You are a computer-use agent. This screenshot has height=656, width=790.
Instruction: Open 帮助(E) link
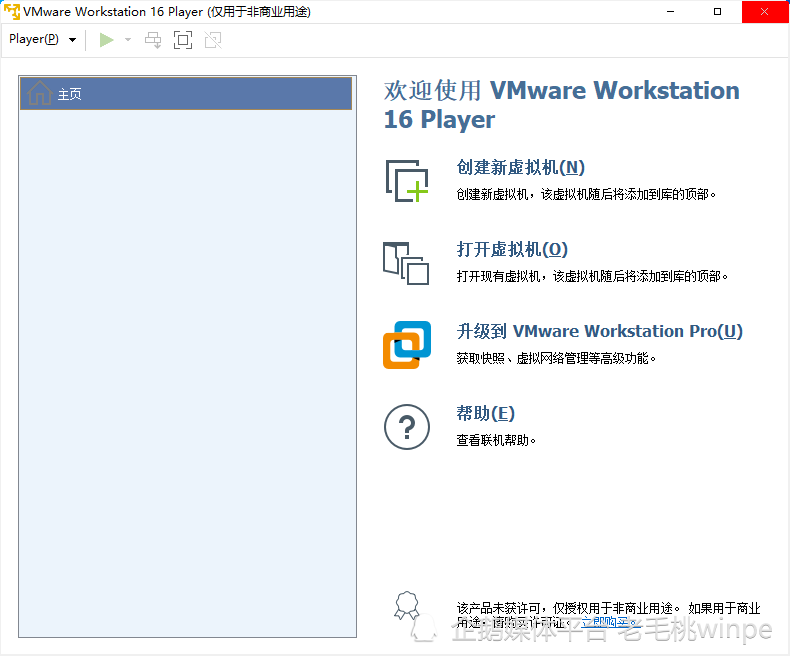click(x=485, y=414)
